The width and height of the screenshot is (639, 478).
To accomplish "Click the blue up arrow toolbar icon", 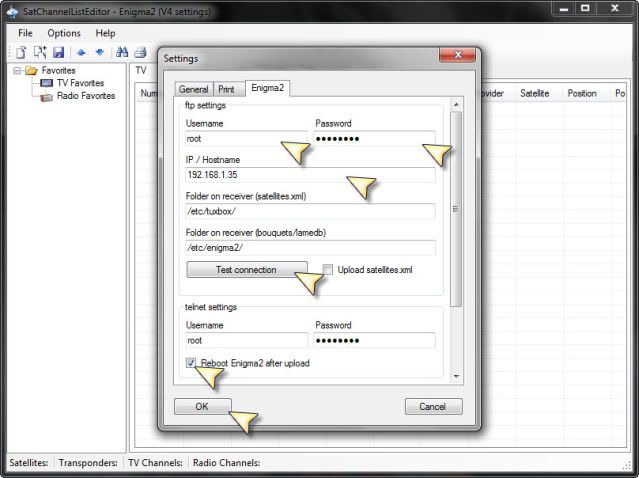I will click(x=82, y=52).
